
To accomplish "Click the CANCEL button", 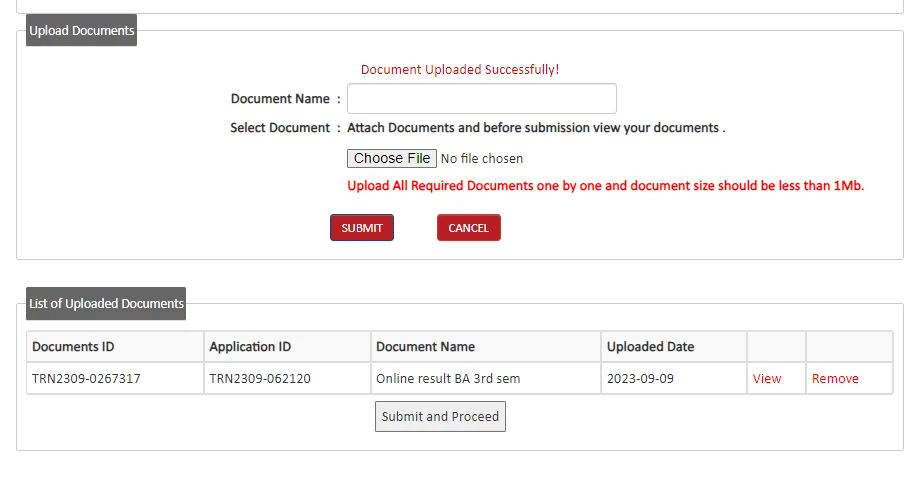I will (x=468, y=227).
